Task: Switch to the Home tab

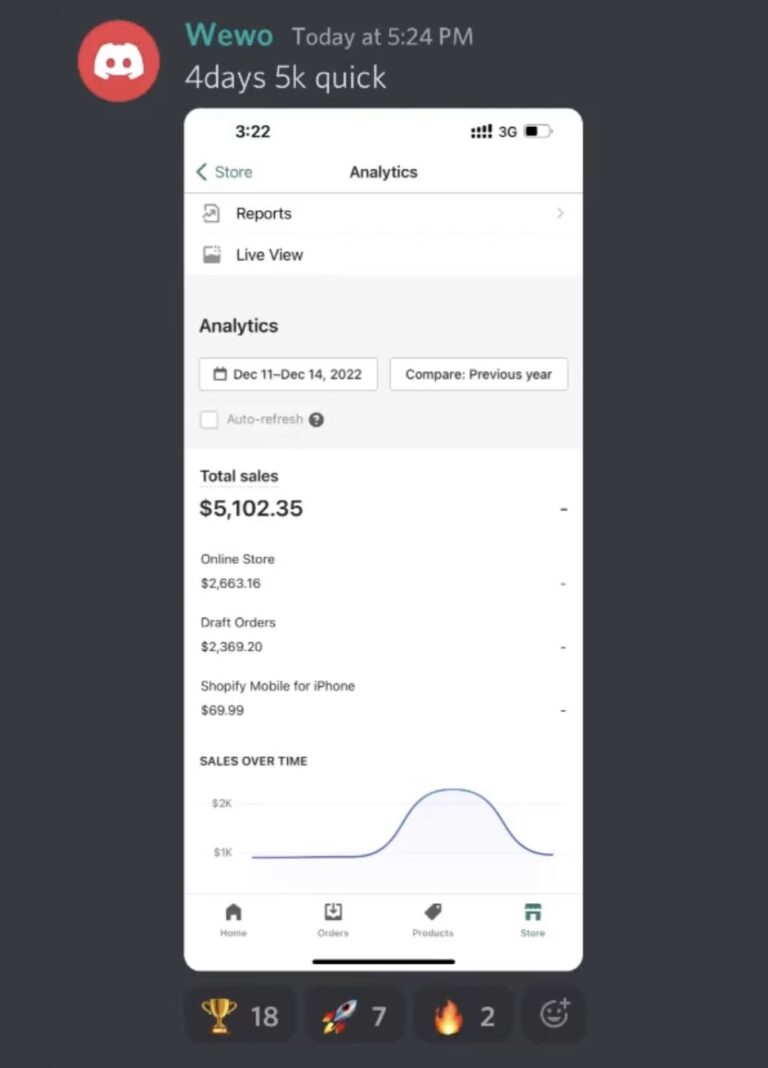Action: (234, 920)
